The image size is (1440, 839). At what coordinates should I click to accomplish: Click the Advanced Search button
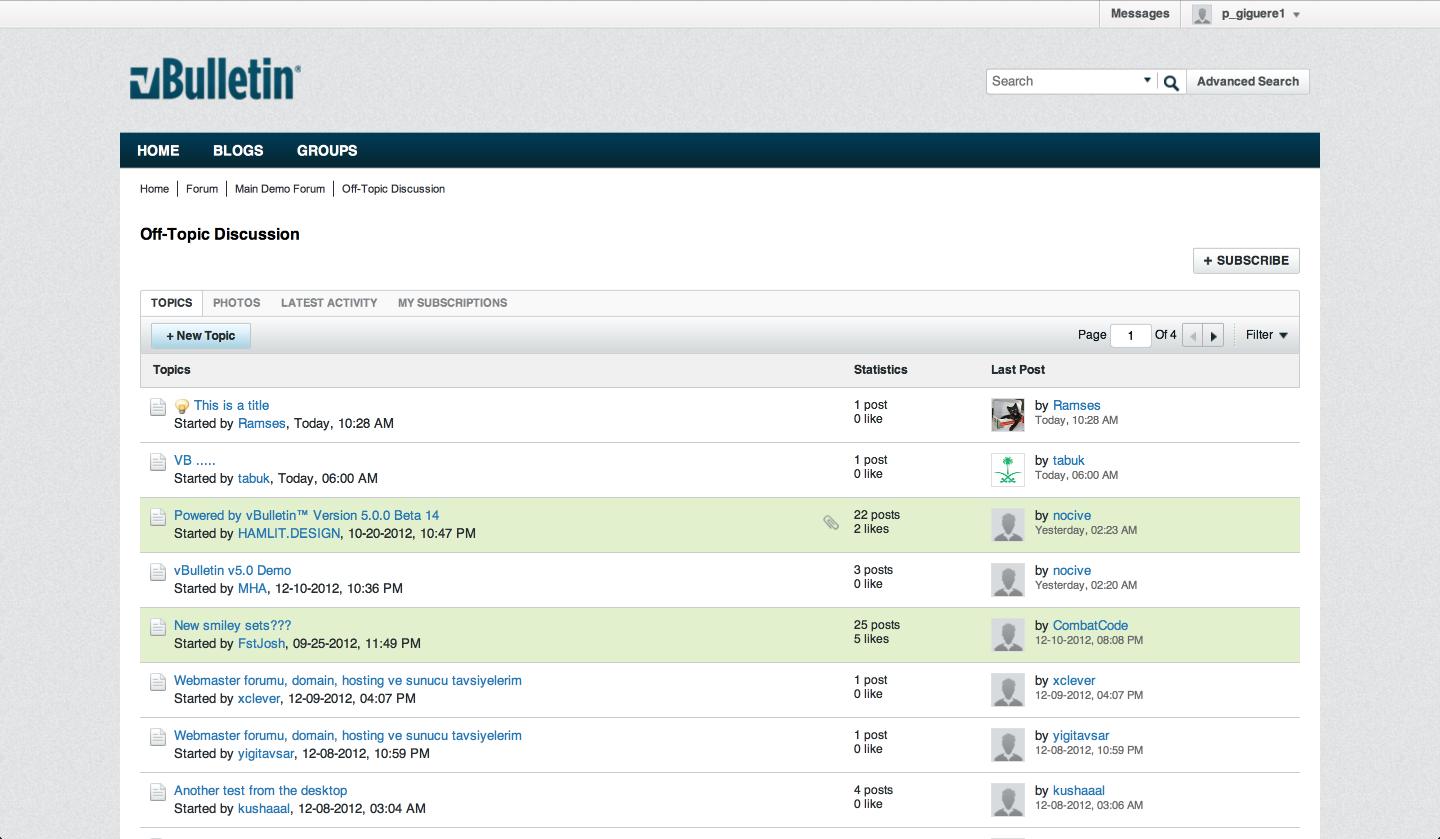pos(1248,82)
